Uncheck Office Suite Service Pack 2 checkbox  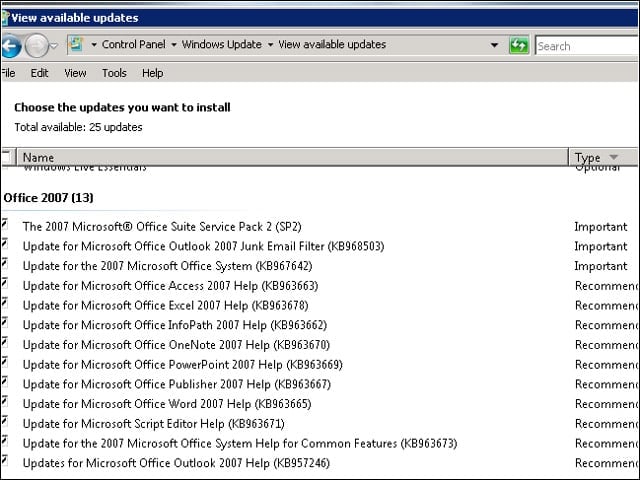point(5,224)
